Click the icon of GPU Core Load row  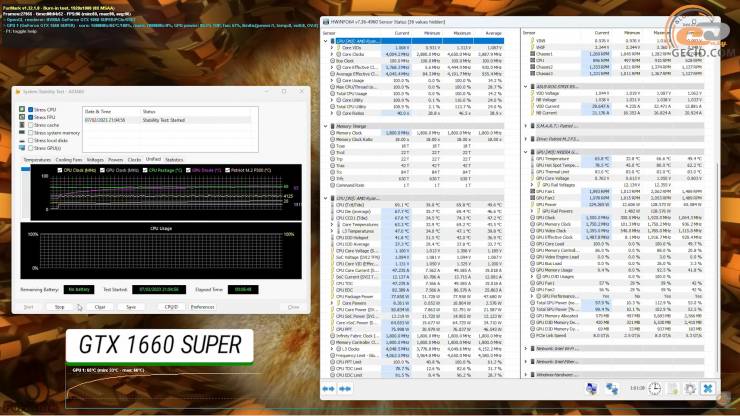532,244
